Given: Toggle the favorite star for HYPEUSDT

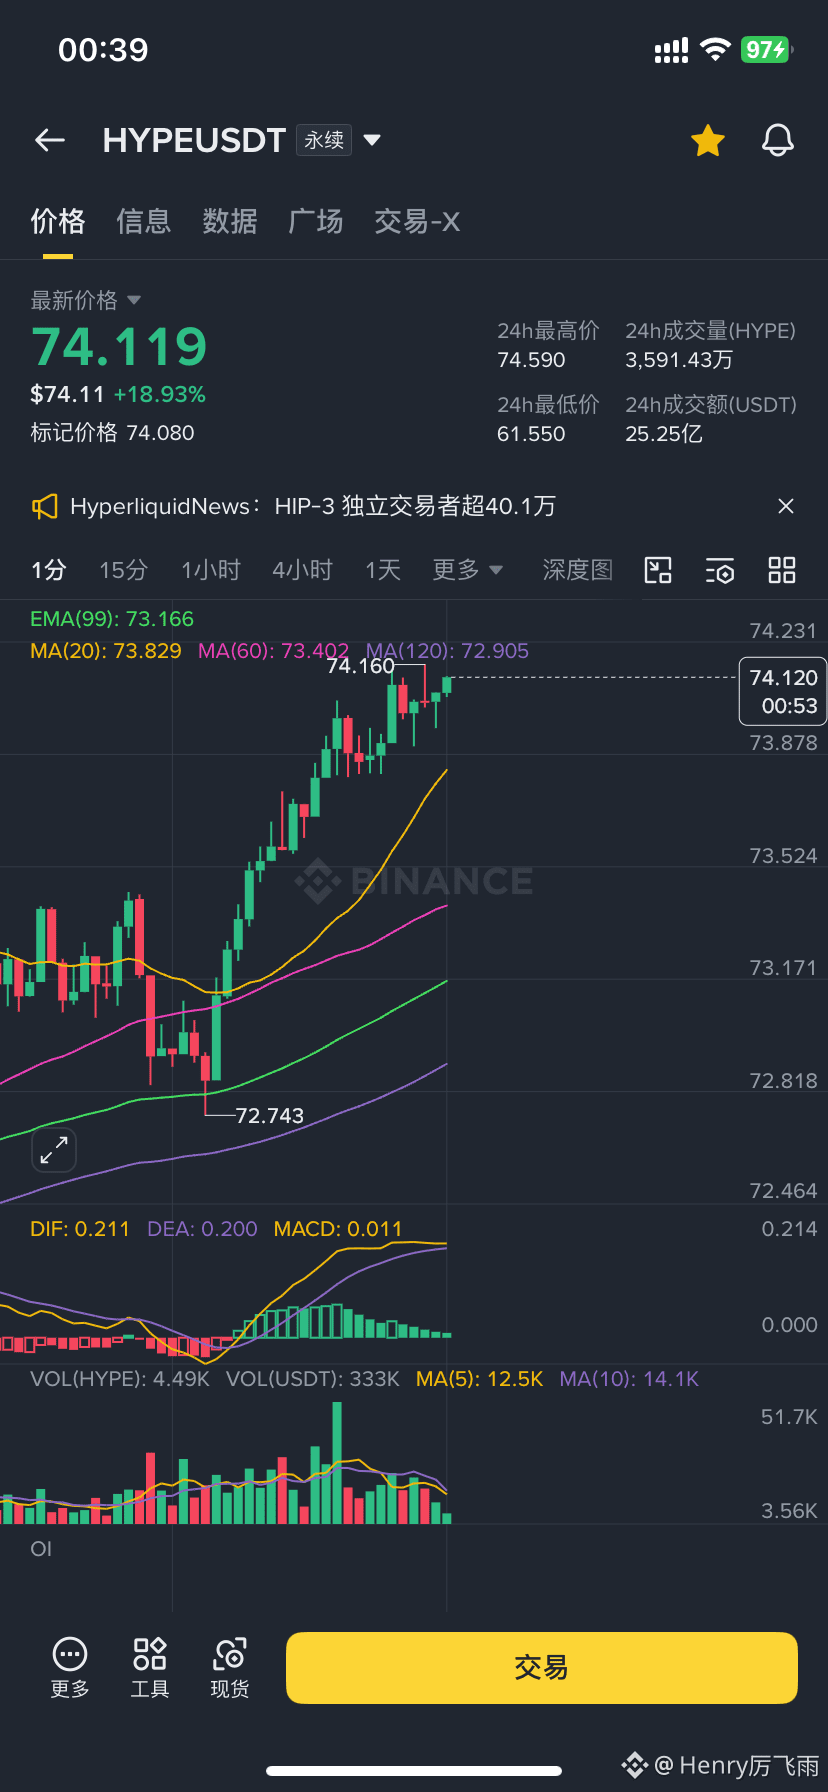Looking at the screenshot, I should tap(708, 141).
